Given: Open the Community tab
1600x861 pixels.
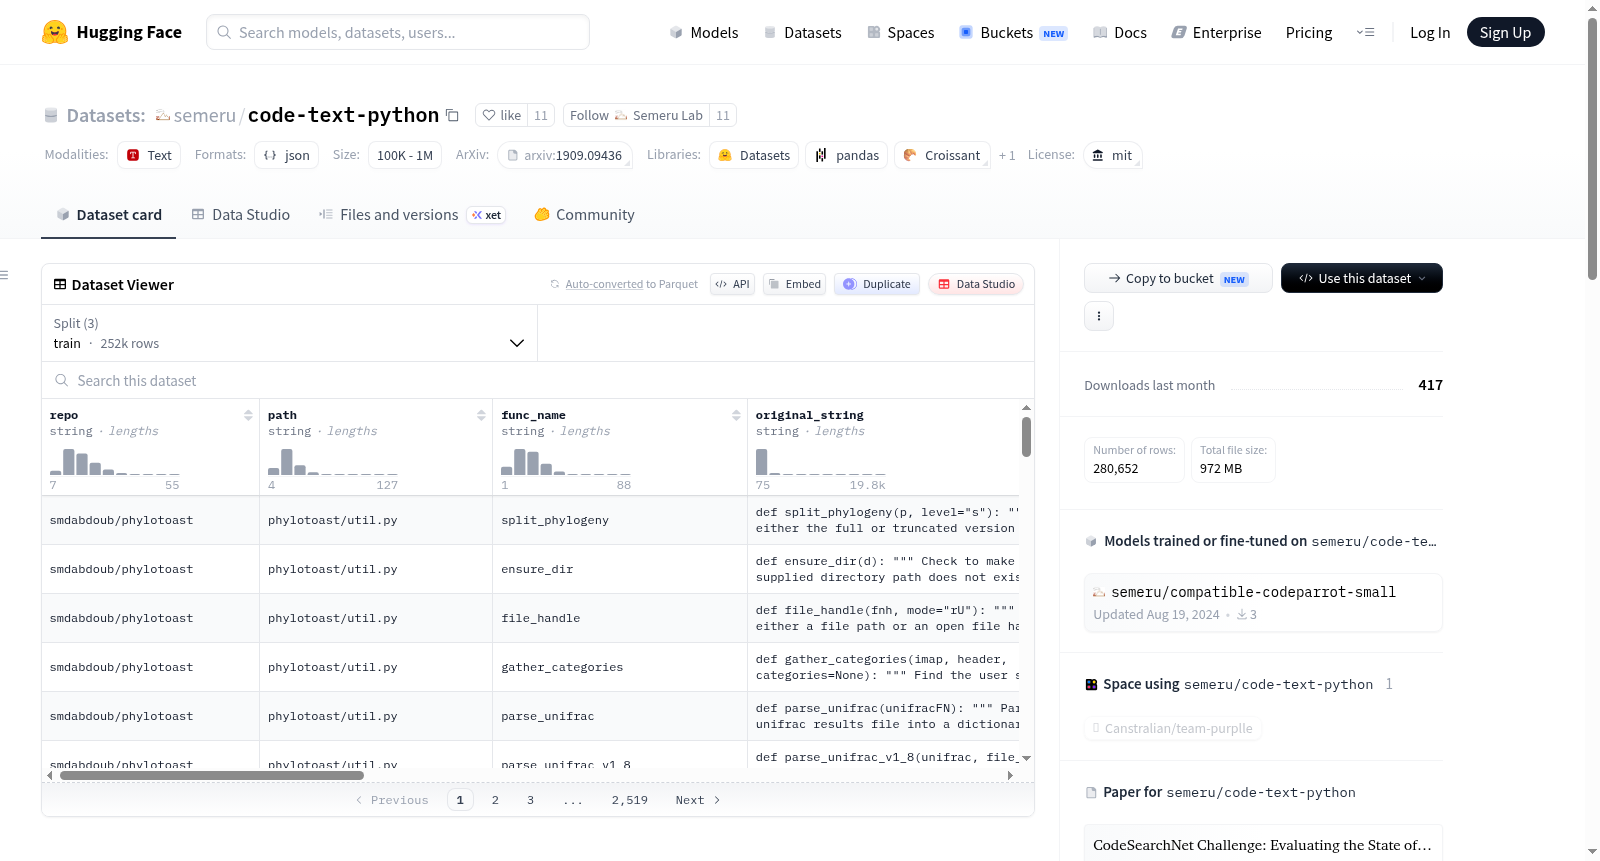Looking at the screenshot, I should coord(584,215).
